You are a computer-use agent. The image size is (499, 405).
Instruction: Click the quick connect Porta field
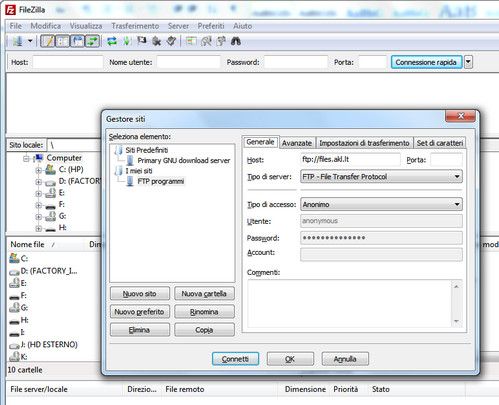[372, 62]
